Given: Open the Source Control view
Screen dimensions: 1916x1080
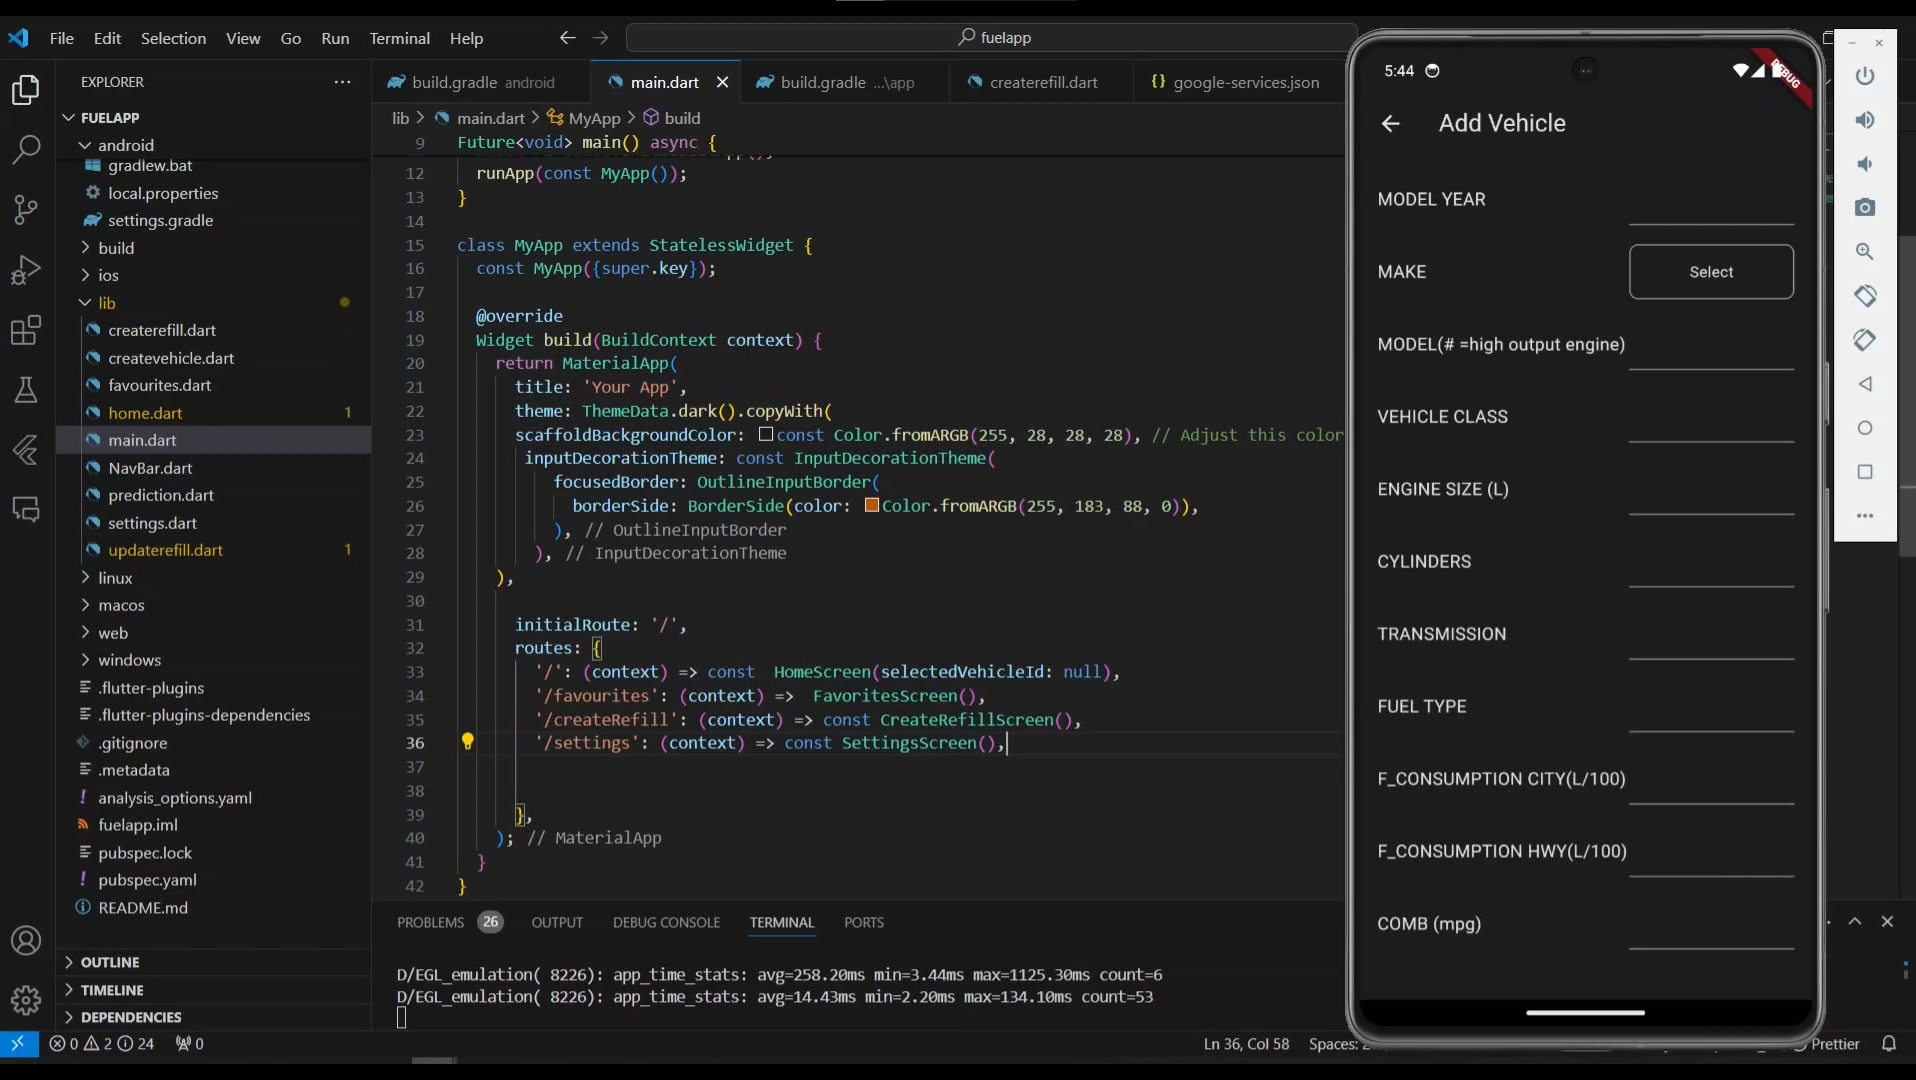Looking at the screenshot, I should pyautogui.click(x=25, y=210).
